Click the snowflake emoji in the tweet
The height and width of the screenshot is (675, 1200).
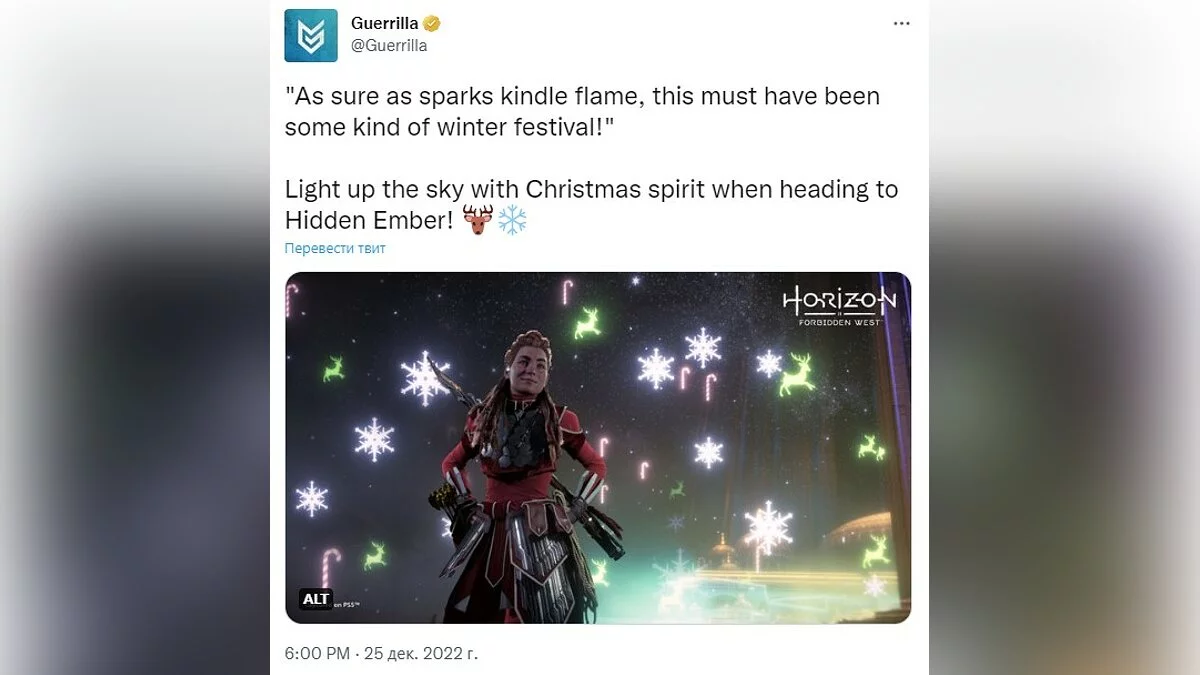tap(512, 219)
